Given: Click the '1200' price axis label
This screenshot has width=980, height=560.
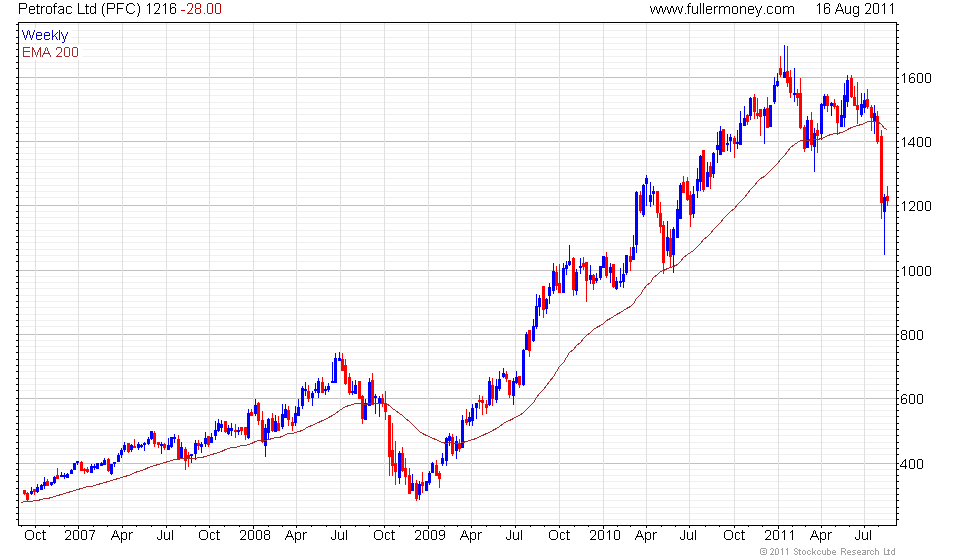Looking at the screenshot, I should pyautogui.click(x=916, y=206).
